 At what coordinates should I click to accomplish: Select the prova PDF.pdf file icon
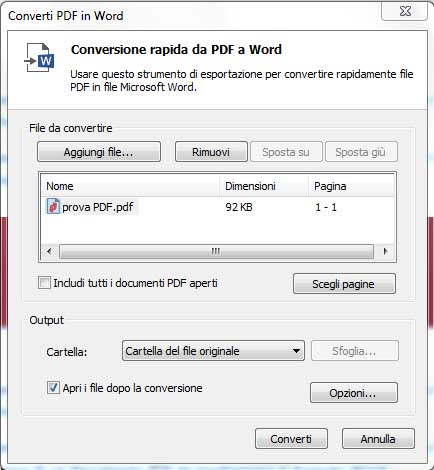click(x=53, y=207)
